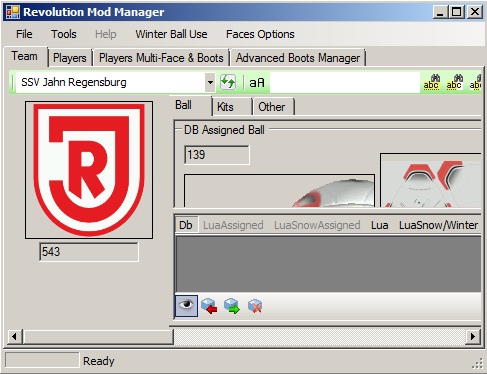Click the second binoculars abc search icon
The width and height of the screenshot is (487, 374).
454,82
